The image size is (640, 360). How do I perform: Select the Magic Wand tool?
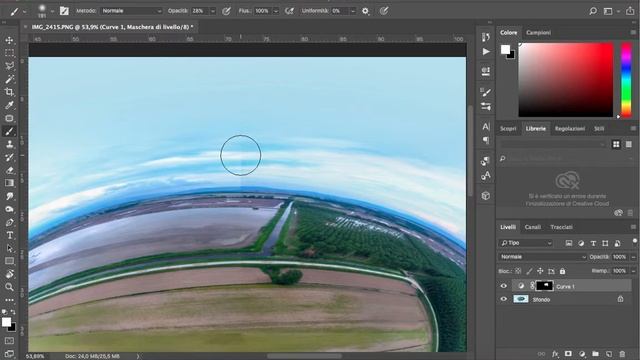(x=9, y=79)
